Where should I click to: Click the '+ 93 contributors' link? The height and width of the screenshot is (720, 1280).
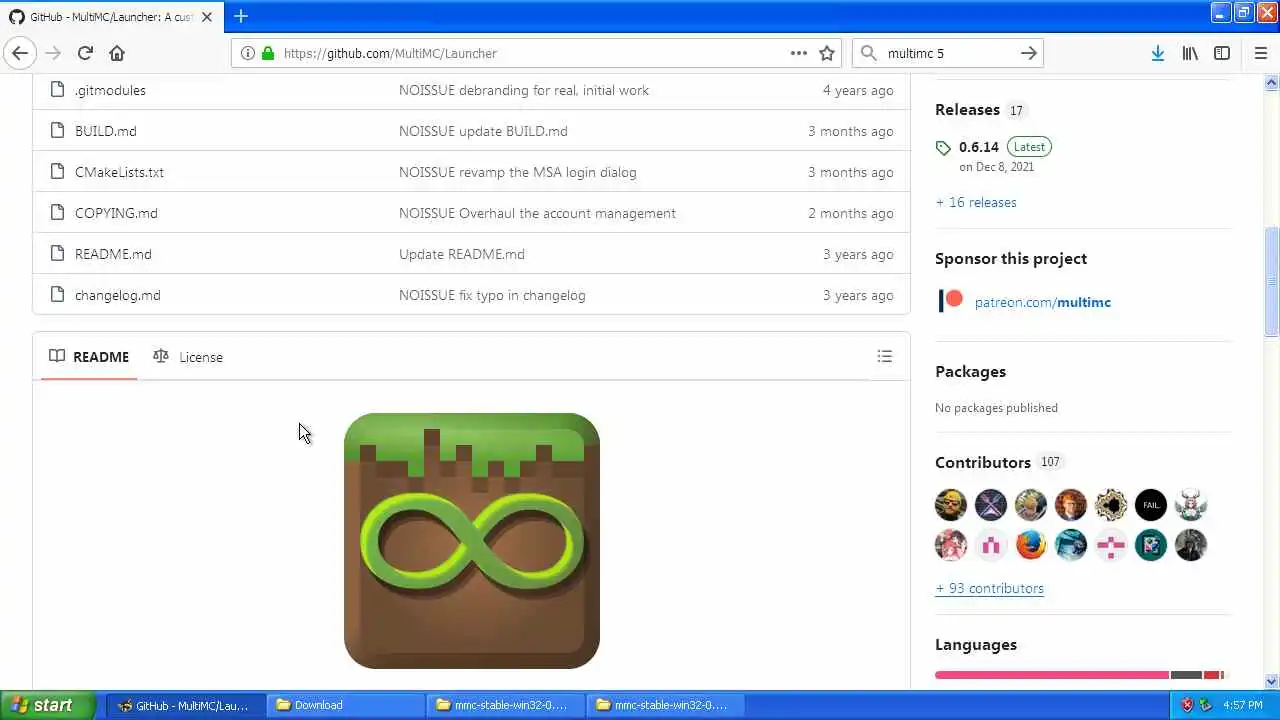pos(989,588)
